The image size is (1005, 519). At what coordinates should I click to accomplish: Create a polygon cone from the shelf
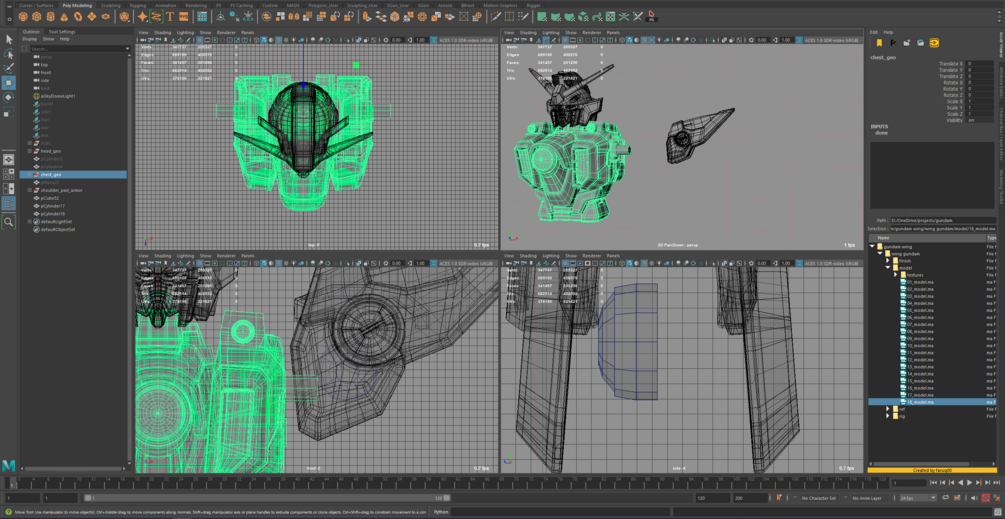coord(64,16)
